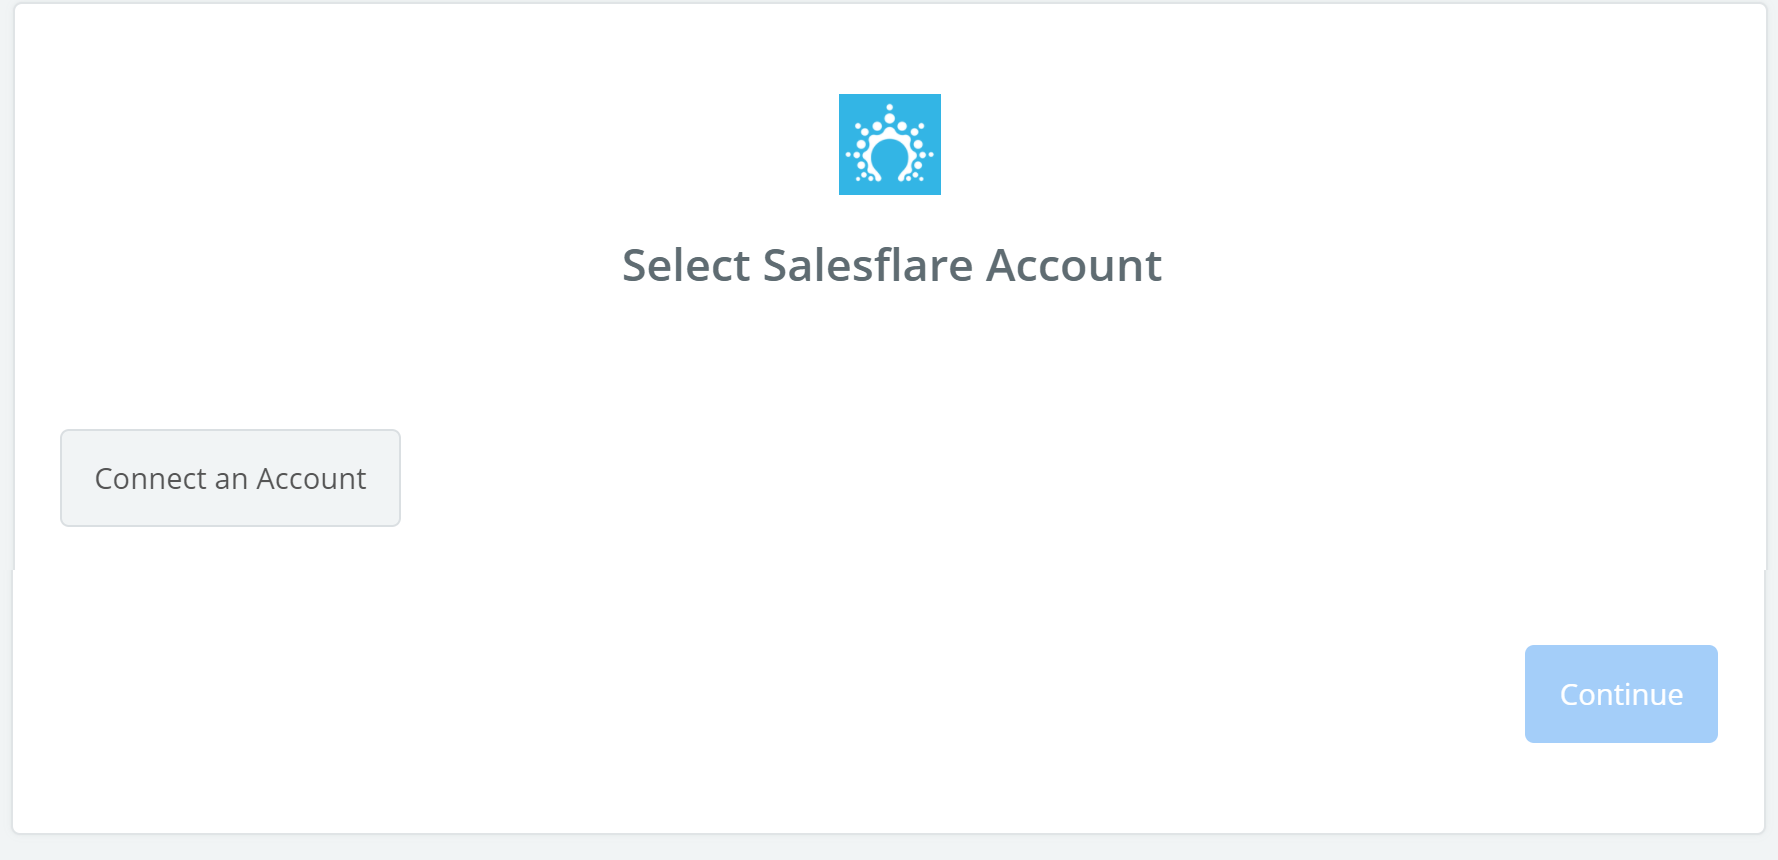1778x860 pixels.
Task: Click the "Select" word in the title
Action: (686, 265)
